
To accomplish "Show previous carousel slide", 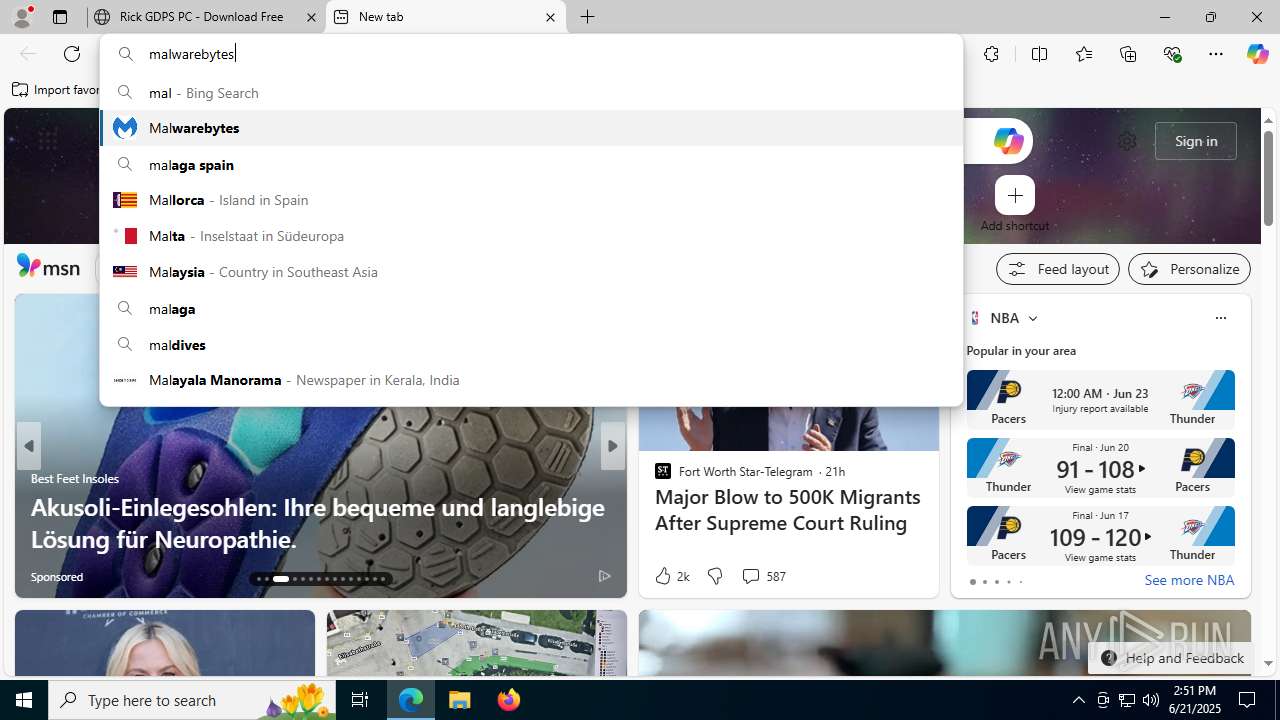I will [28, 446].
